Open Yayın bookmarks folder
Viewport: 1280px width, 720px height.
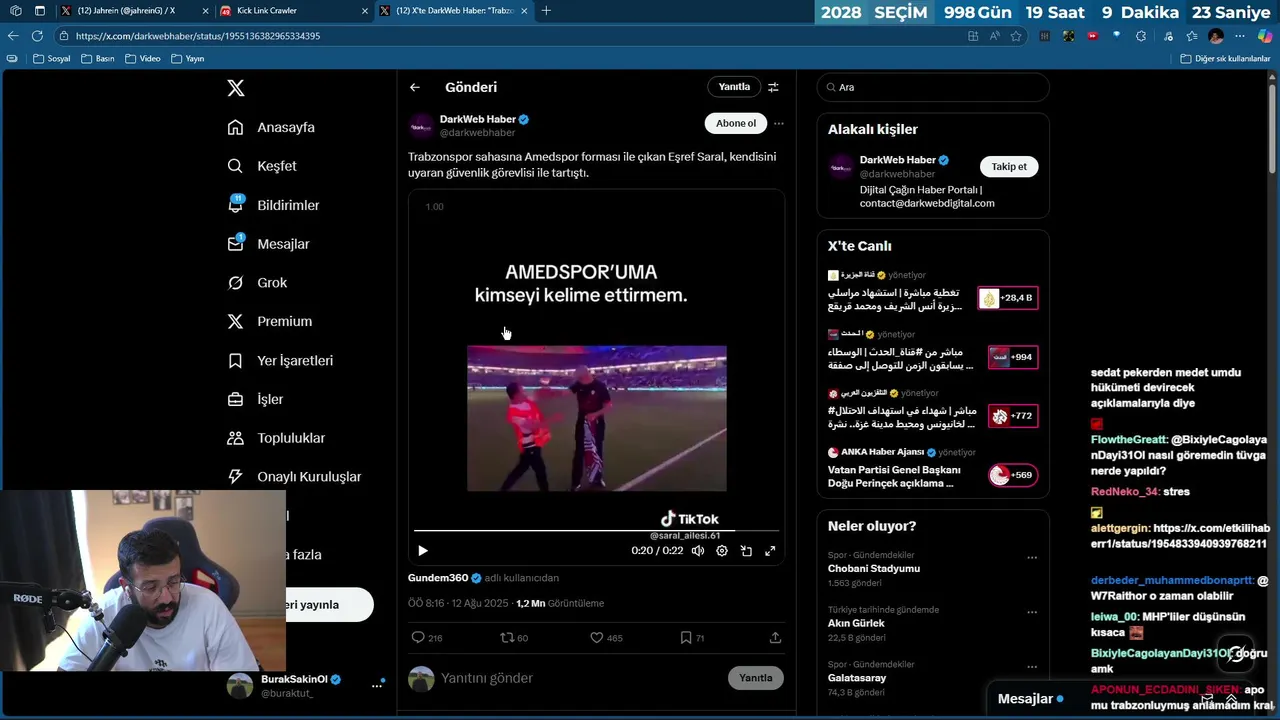[188, 59]
